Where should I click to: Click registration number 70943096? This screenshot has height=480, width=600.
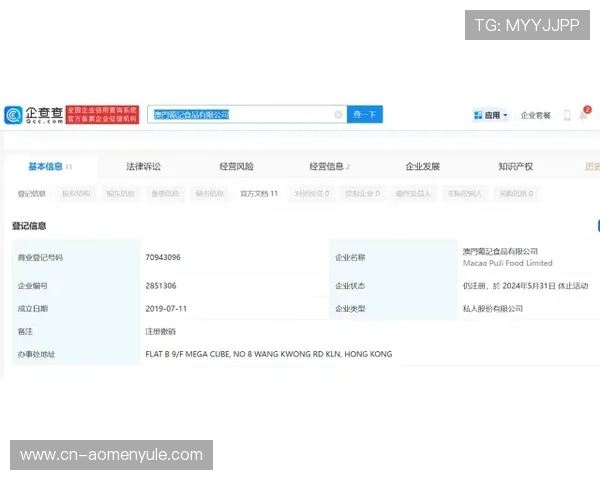click(x=163, y=257)
